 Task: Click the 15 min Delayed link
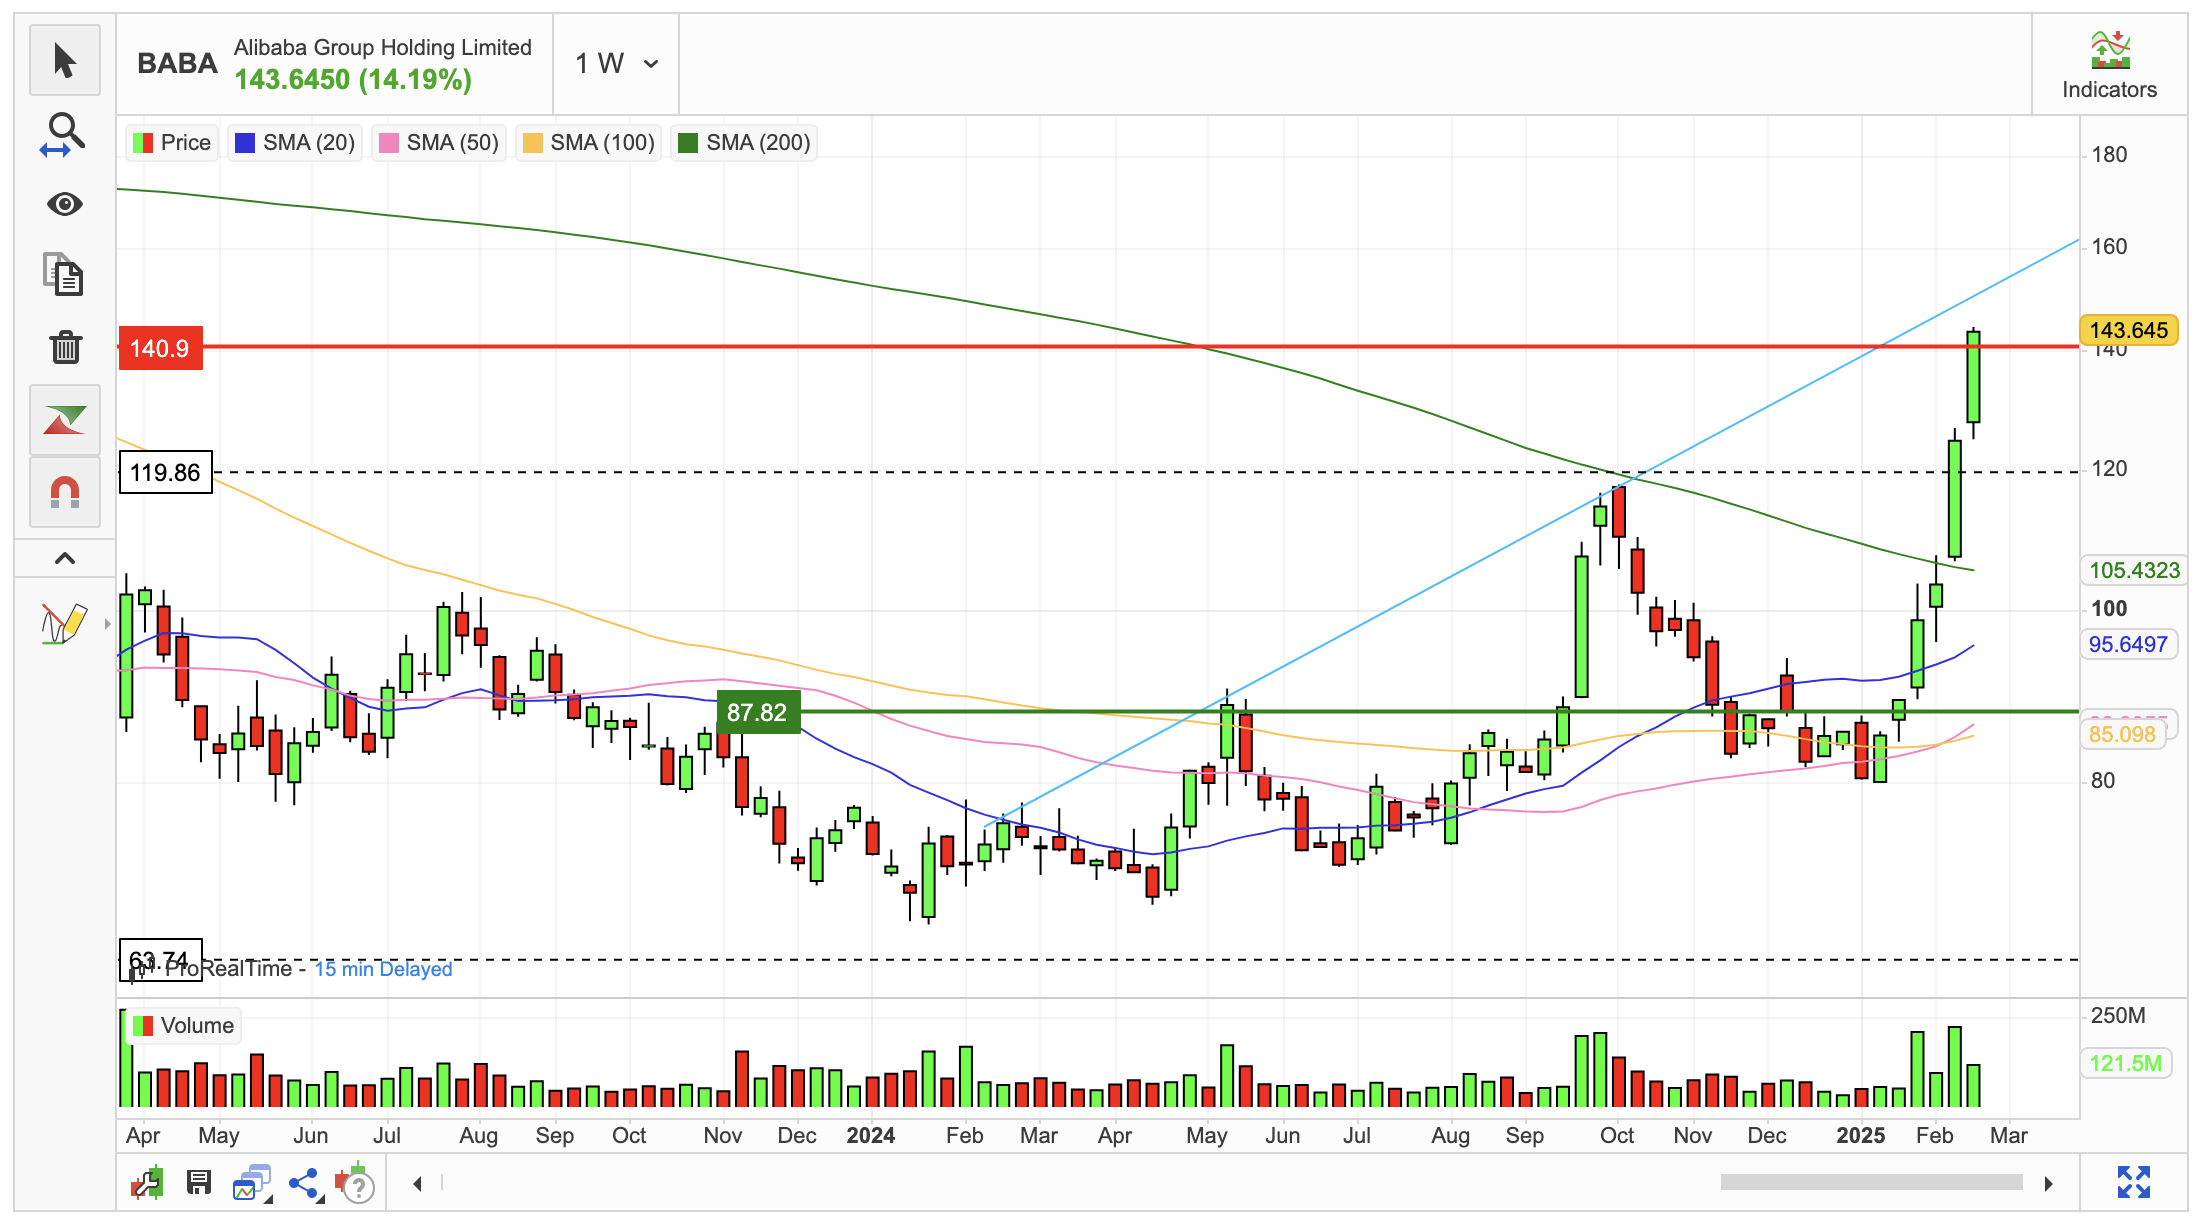coord(383,969)
